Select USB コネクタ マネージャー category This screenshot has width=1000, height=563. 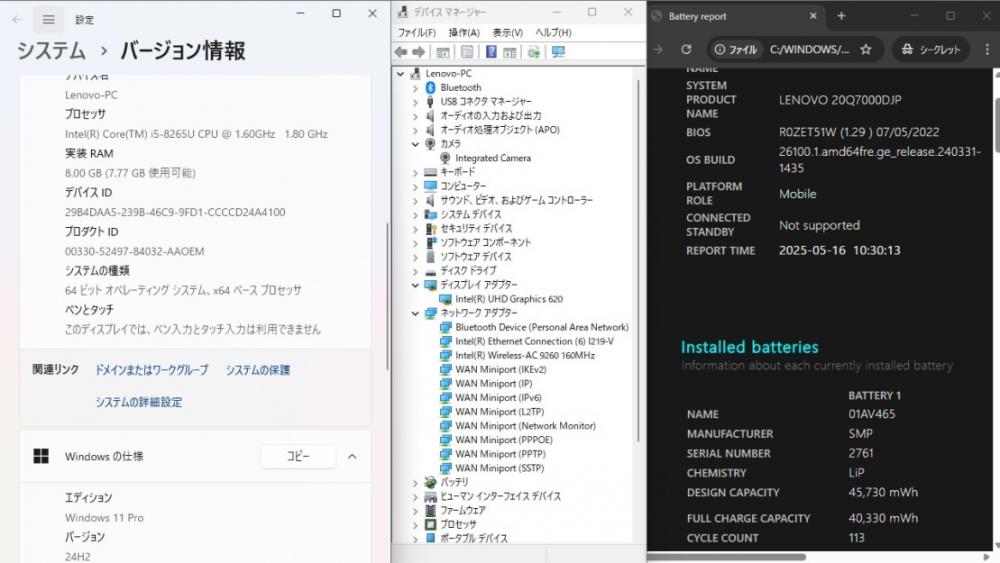pyautogui.click(x=485, y=101)
